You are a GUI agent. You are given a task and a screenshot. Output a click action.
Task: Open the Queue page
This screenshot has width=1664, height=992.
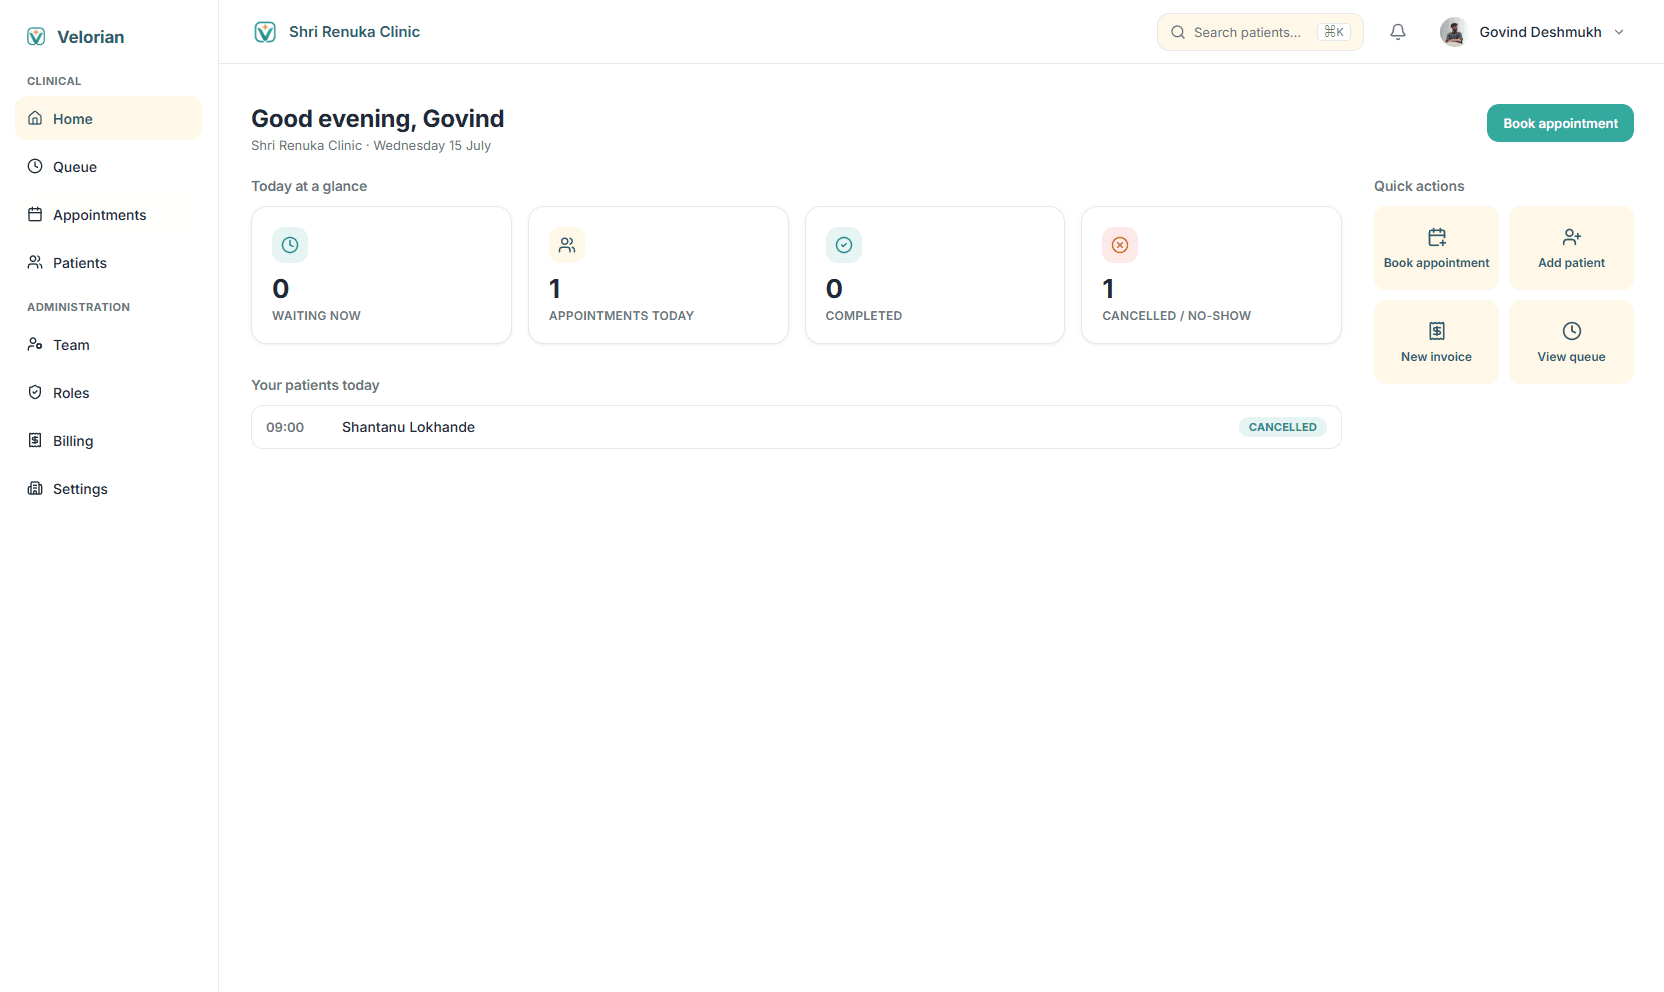(108, 166)
